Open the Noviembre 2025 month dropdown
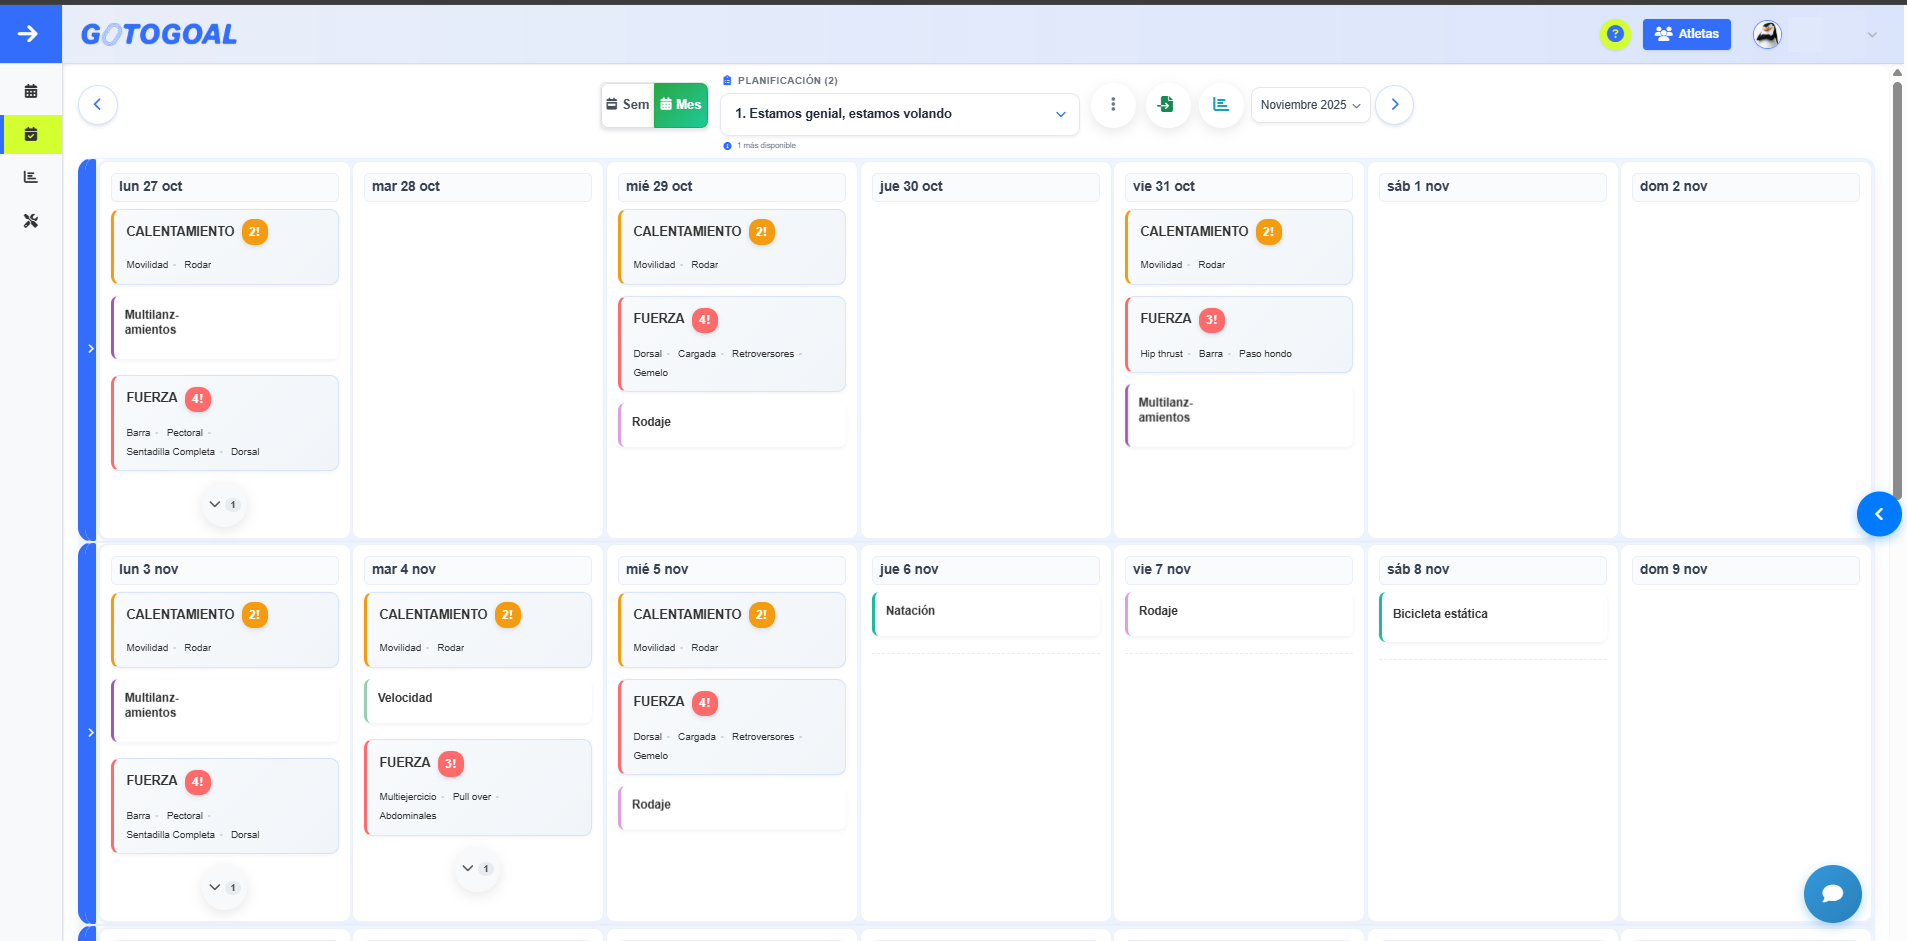The image size is (1907, 941). [1310, 105]
